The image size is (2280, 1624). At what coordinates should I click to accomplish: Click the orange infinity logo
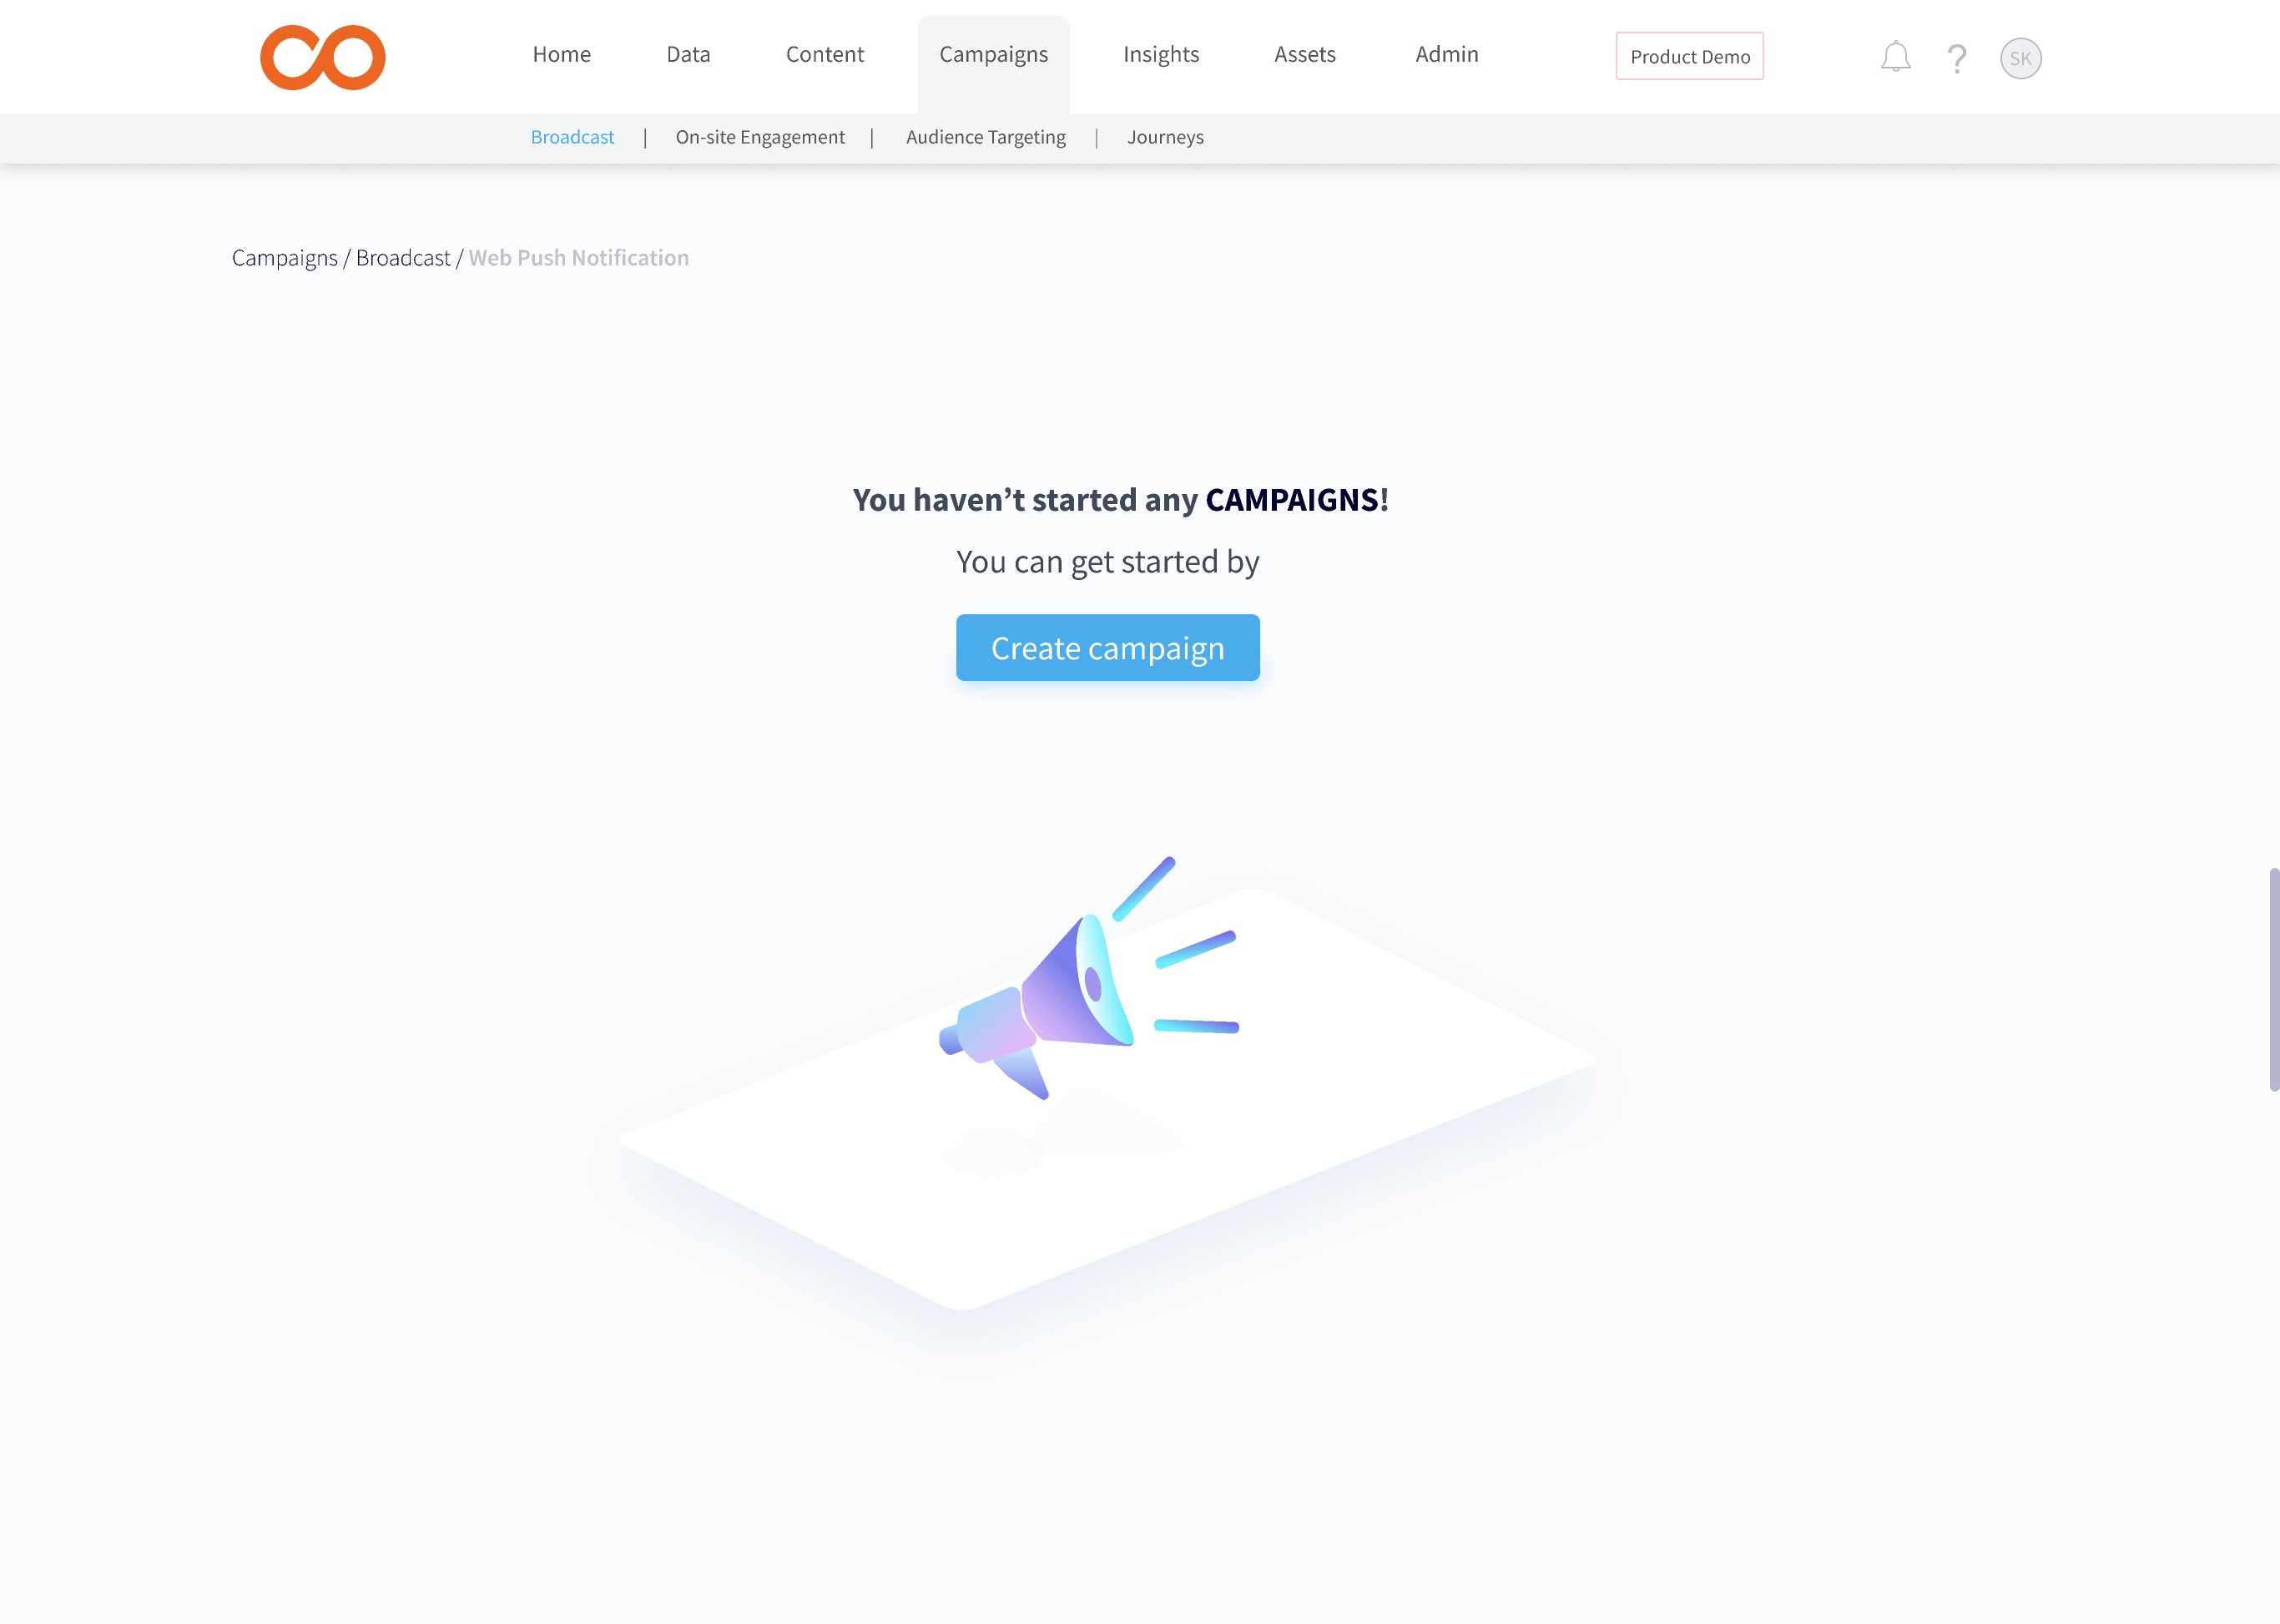click(x=322, y=57)
